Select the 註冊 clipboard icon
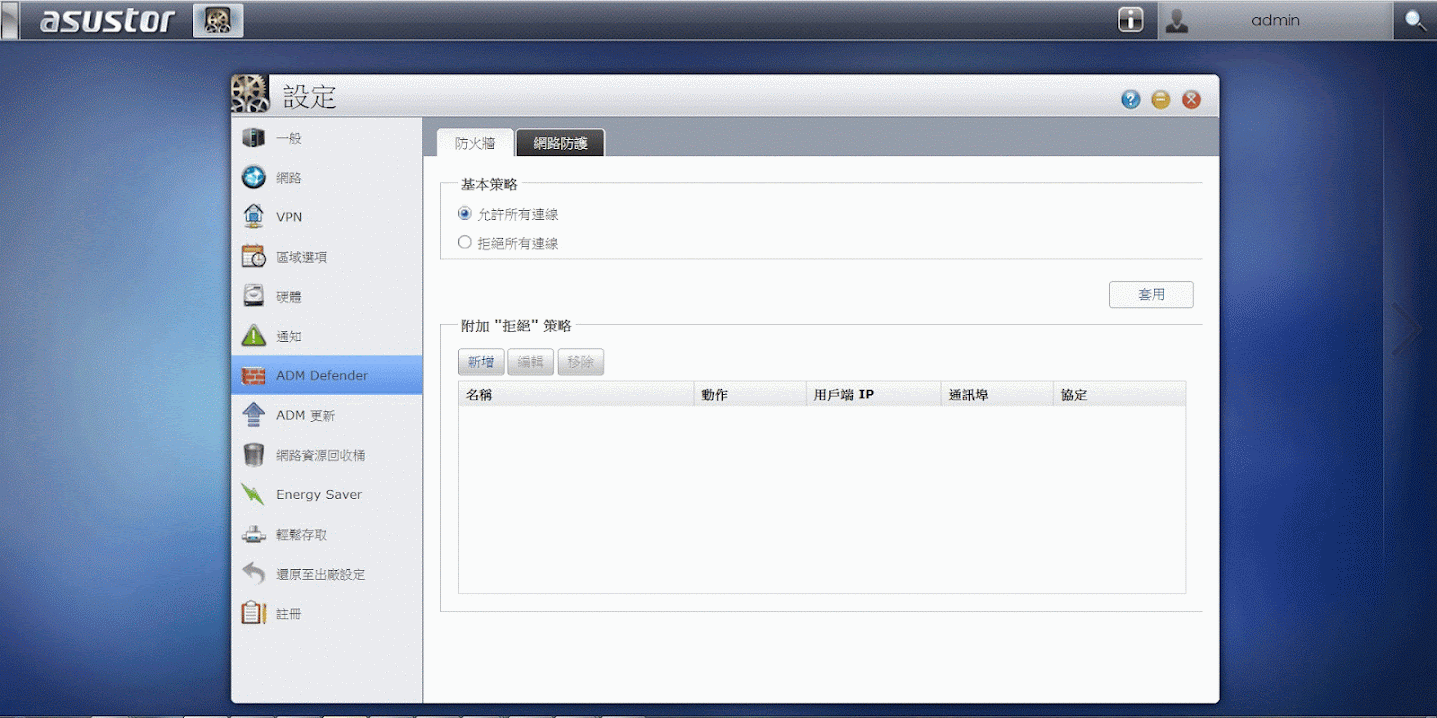Viewport: 1437px width, 718px height. [254, 613]
